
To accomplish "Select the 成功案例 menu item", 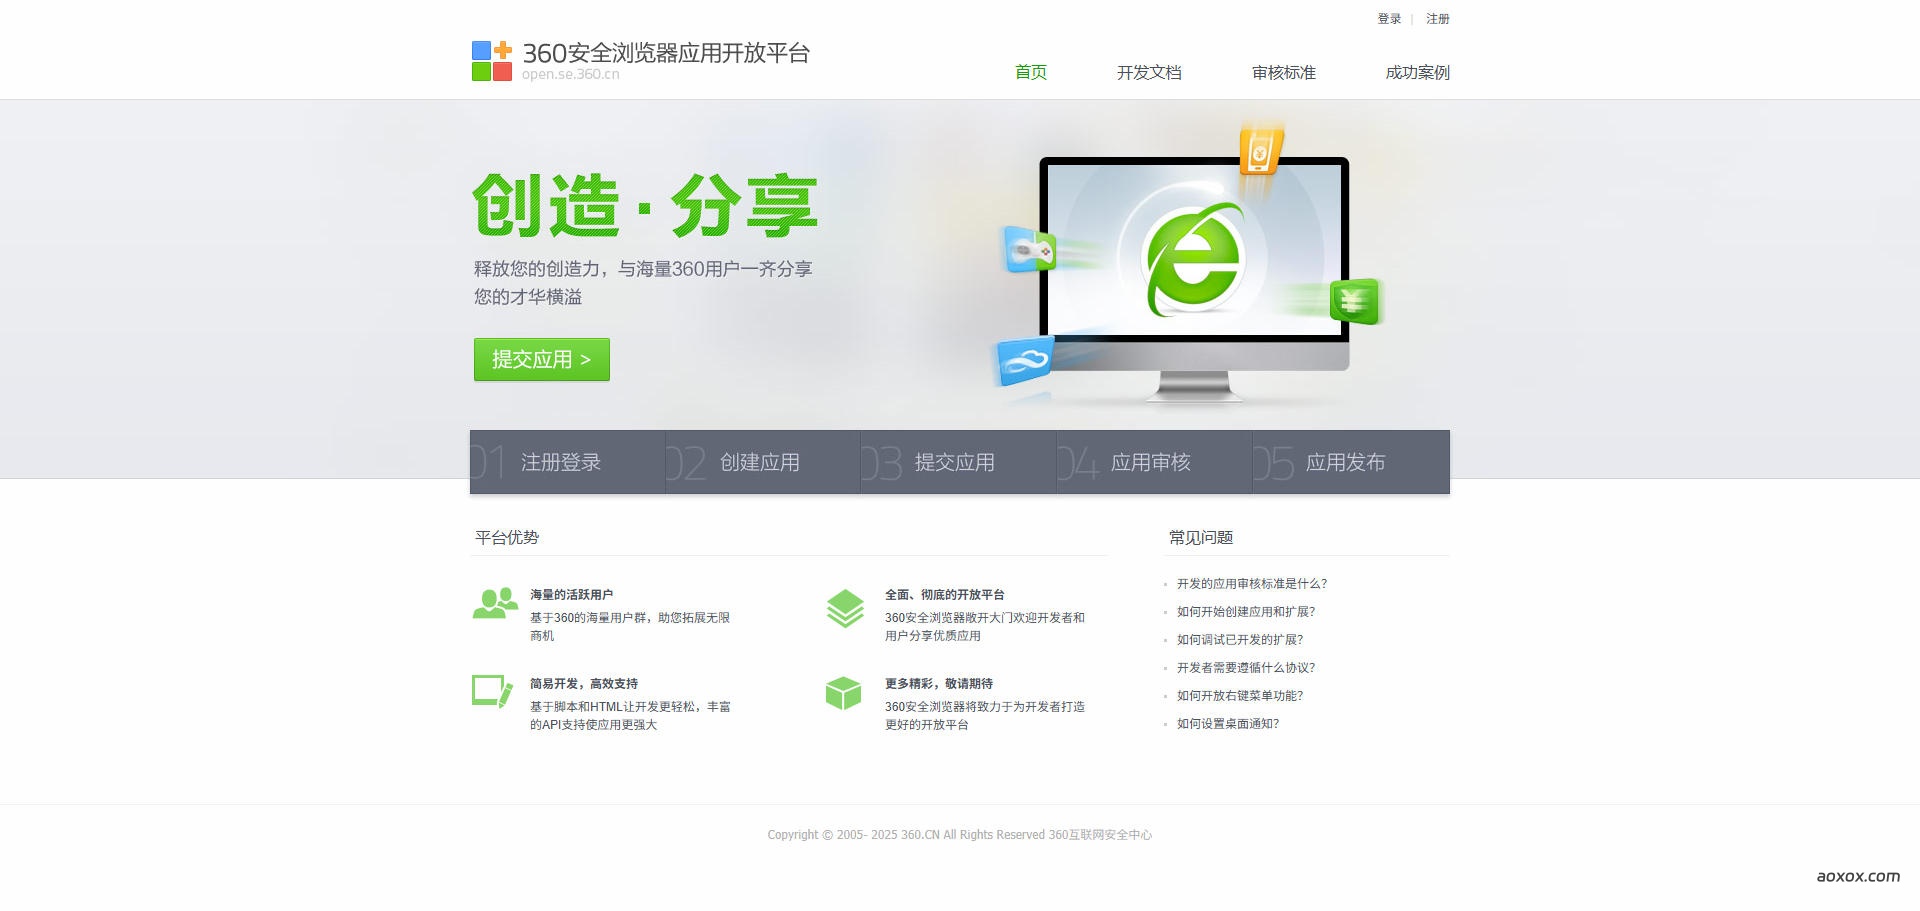I will click(x=1417, y=72).
